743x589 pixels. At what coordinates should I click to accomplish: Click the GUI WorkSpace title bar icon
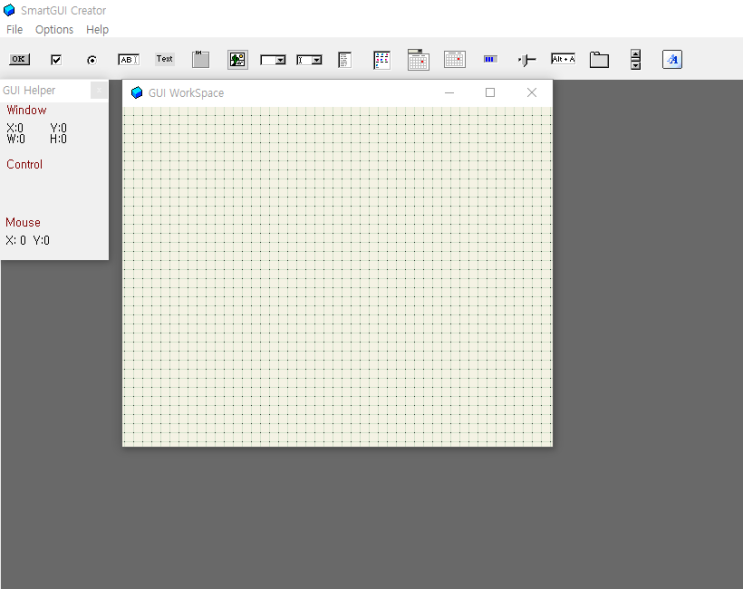coord(137,92)
